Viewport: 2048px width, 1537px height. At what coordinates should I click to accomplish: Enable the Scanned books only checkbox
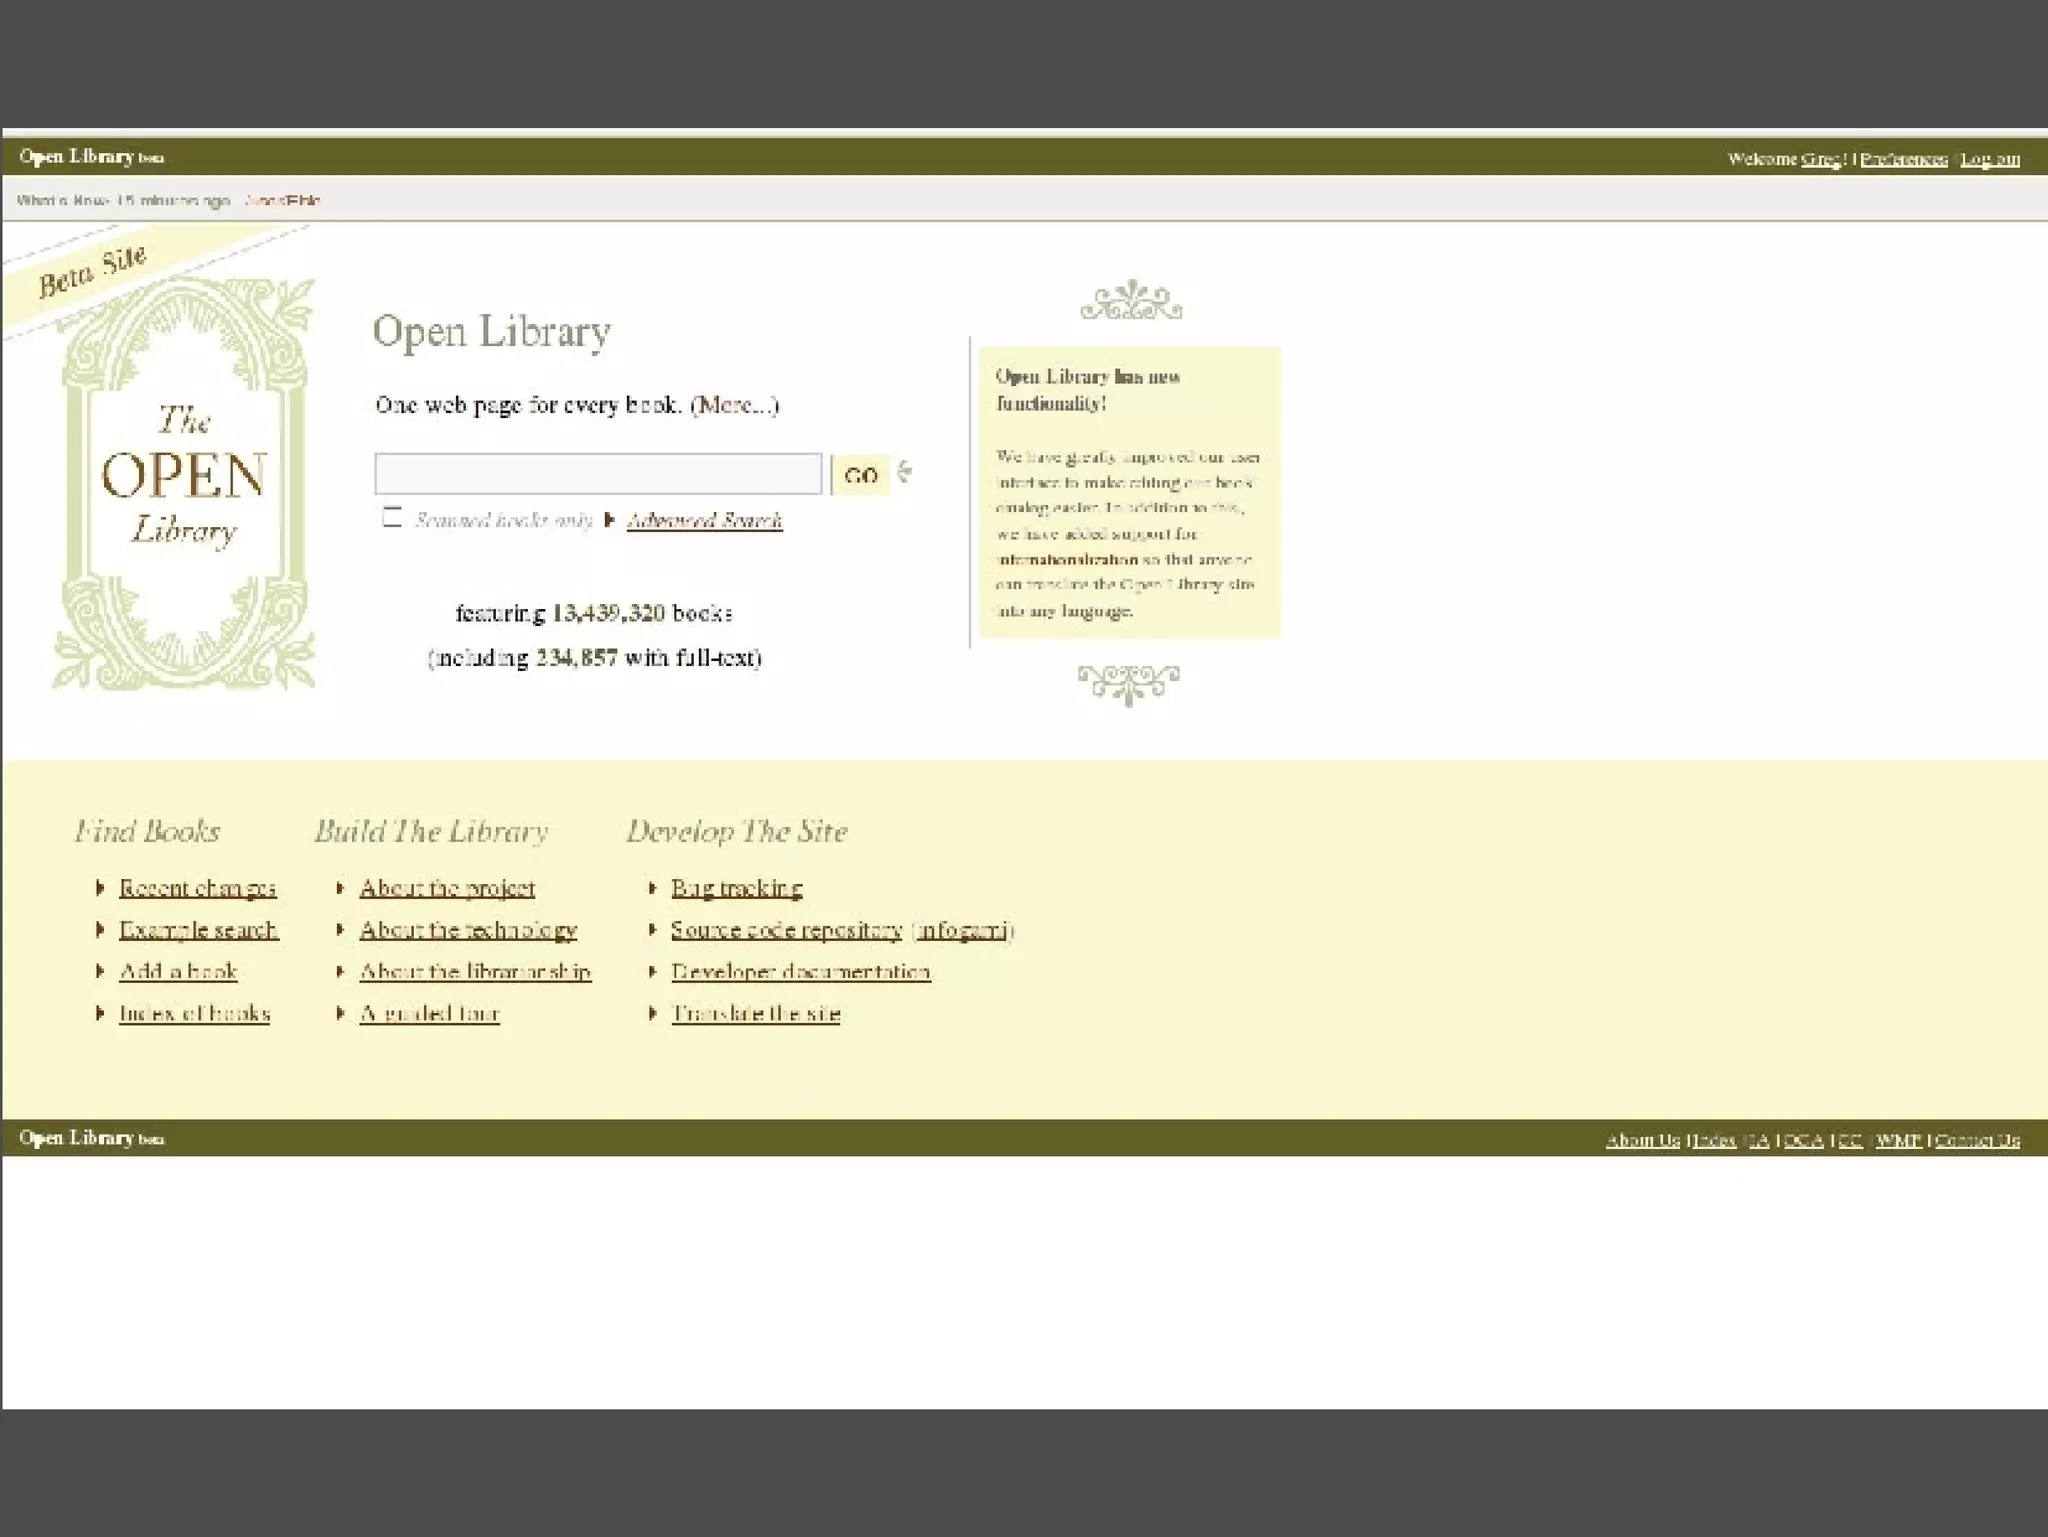click(x=392, y=517)
